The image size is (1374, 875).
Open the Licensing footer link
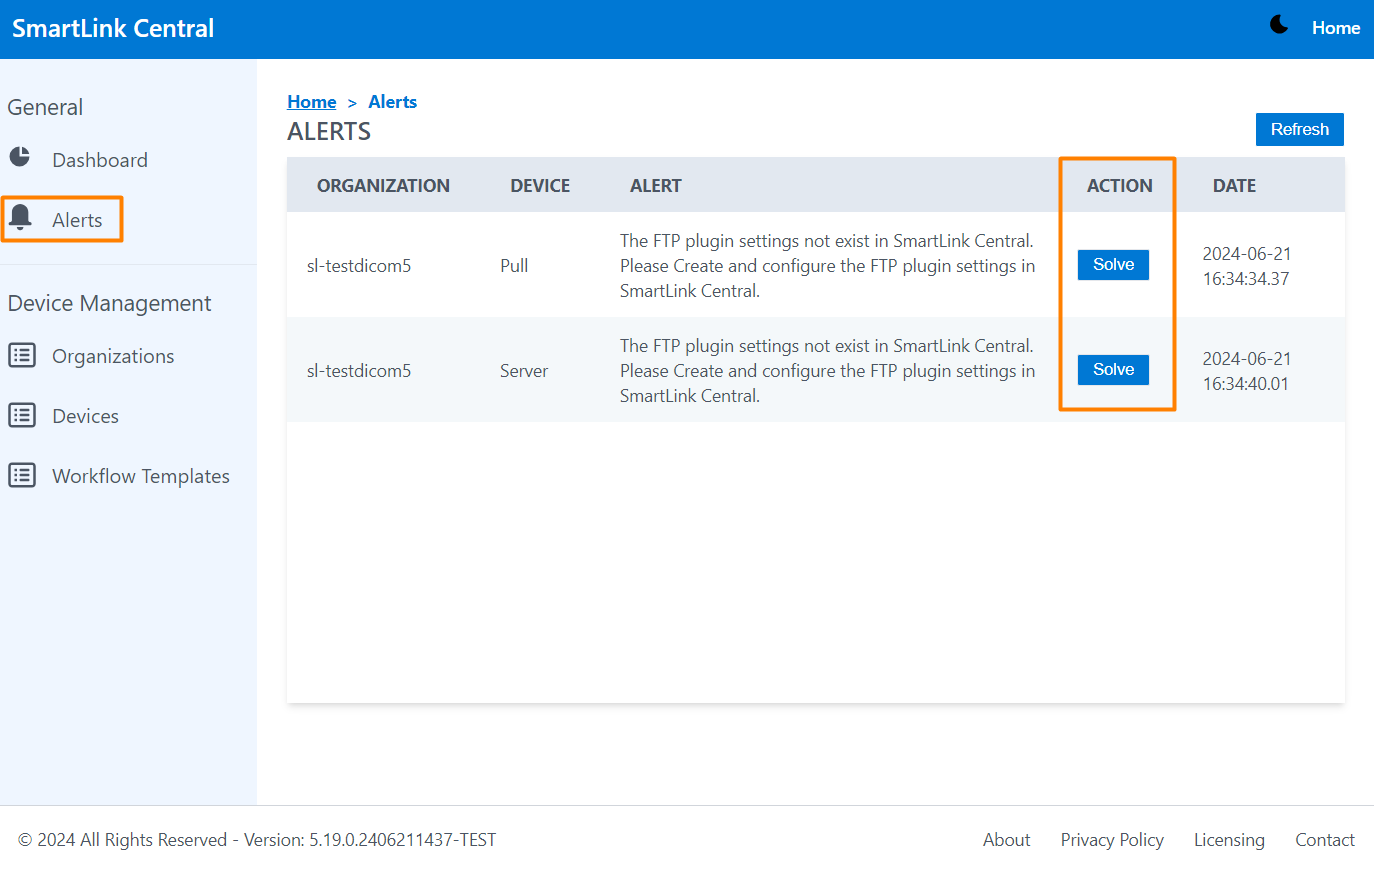click(1228, 840)
